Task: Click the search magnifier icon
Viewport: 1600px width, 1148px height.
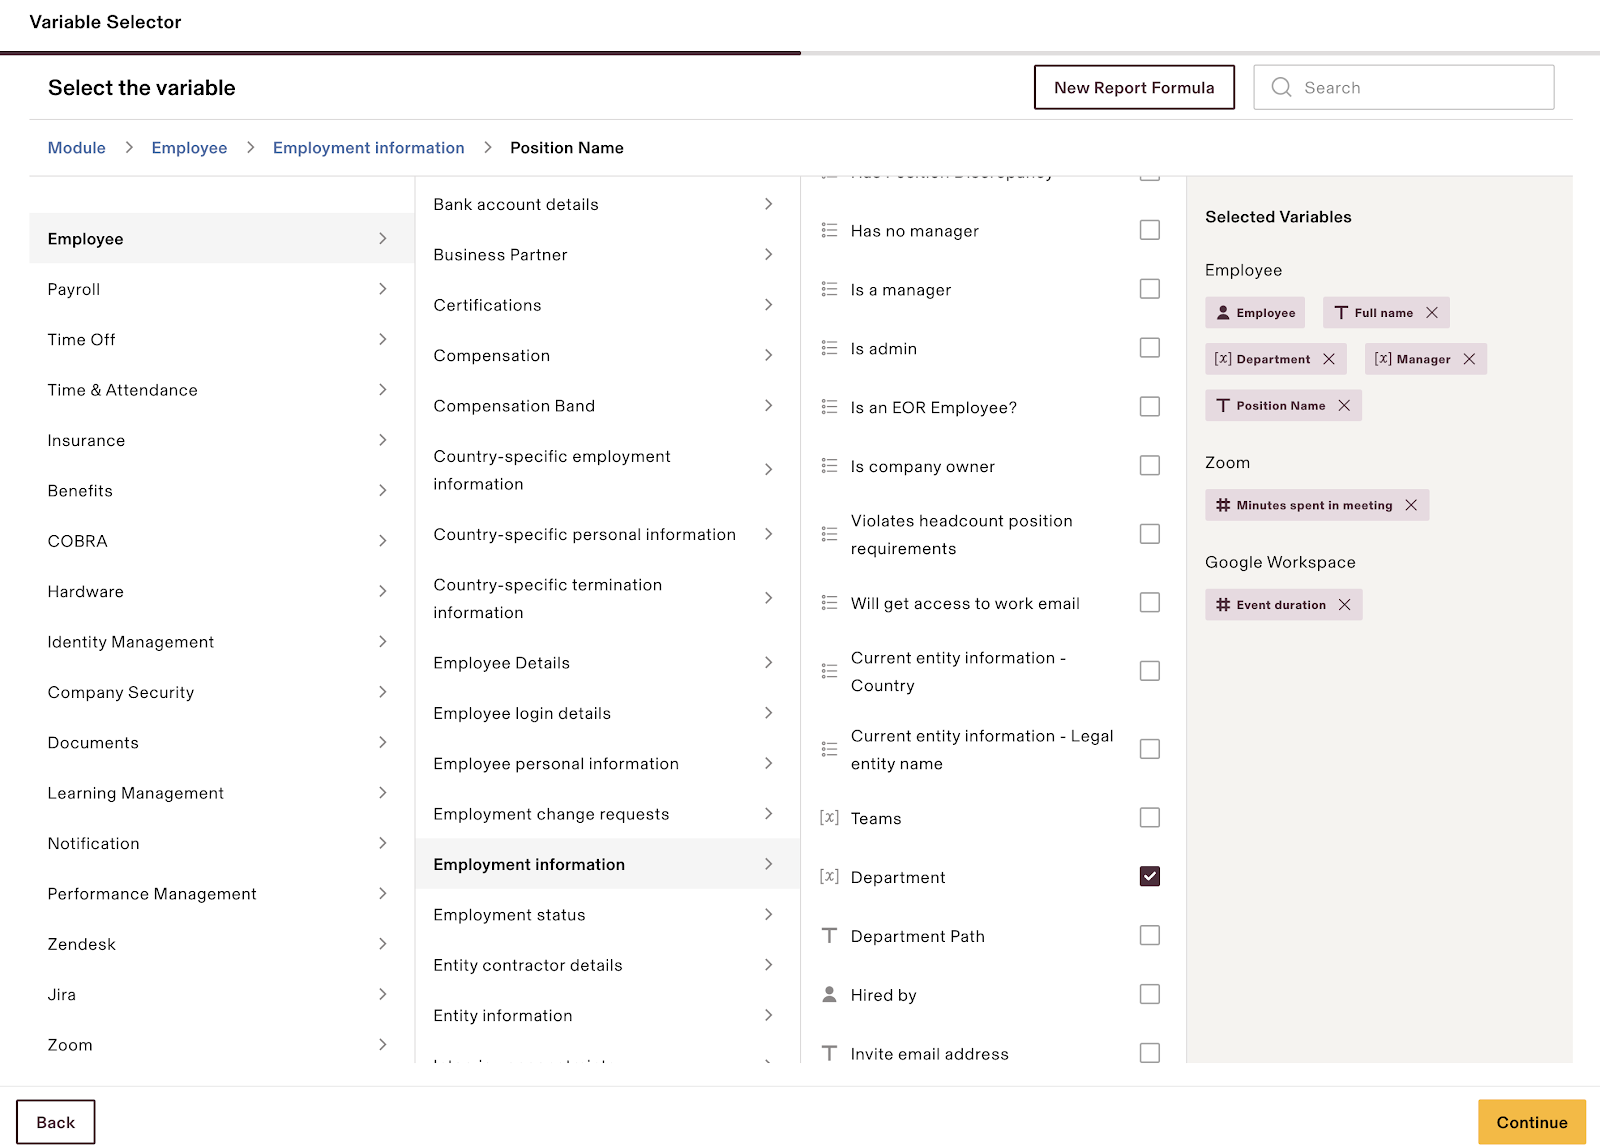Action: [x=1281, y=87]
